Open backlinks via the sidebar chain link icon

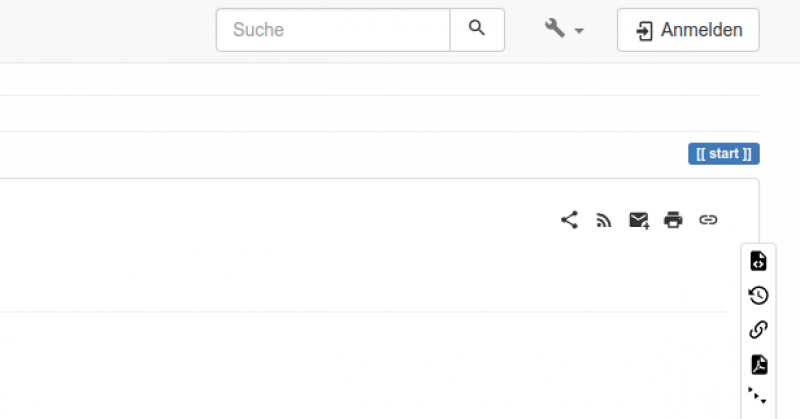point(758,330)
